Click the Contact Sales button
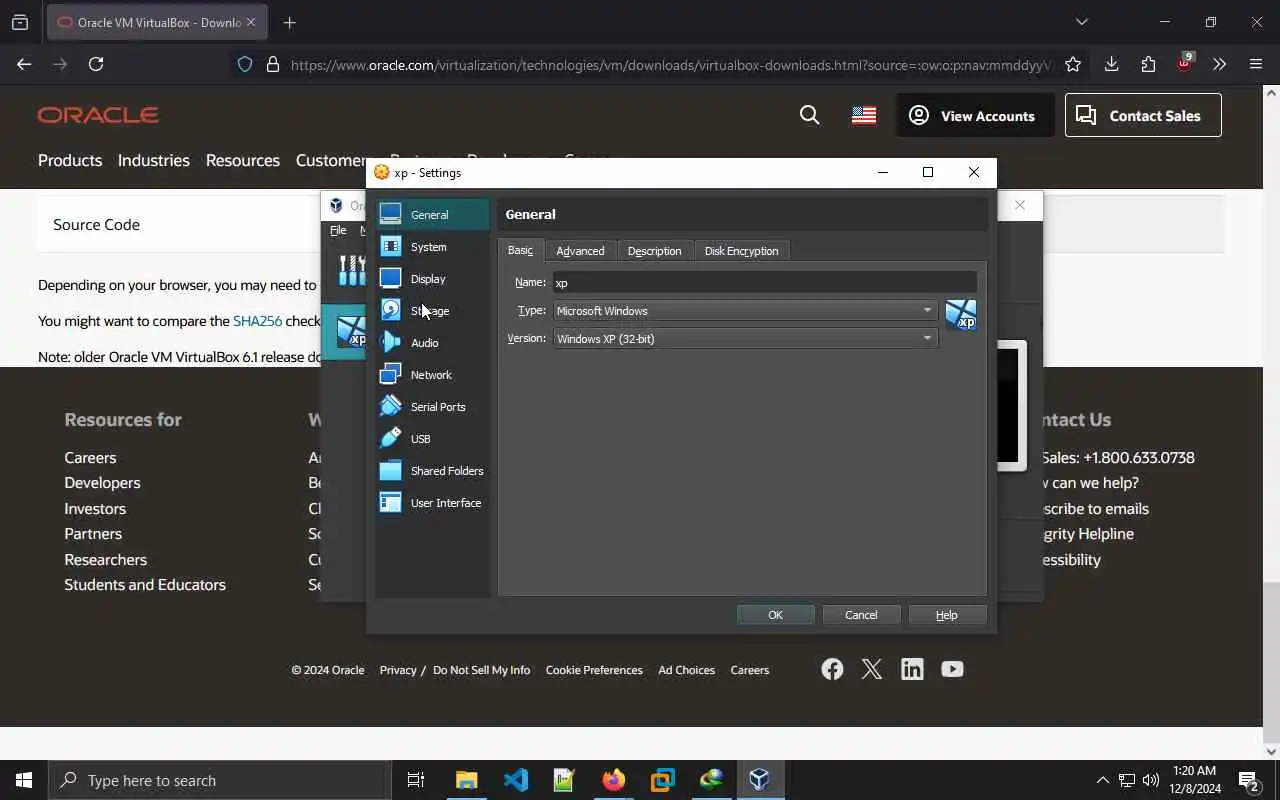 [x=1143, y=116]
